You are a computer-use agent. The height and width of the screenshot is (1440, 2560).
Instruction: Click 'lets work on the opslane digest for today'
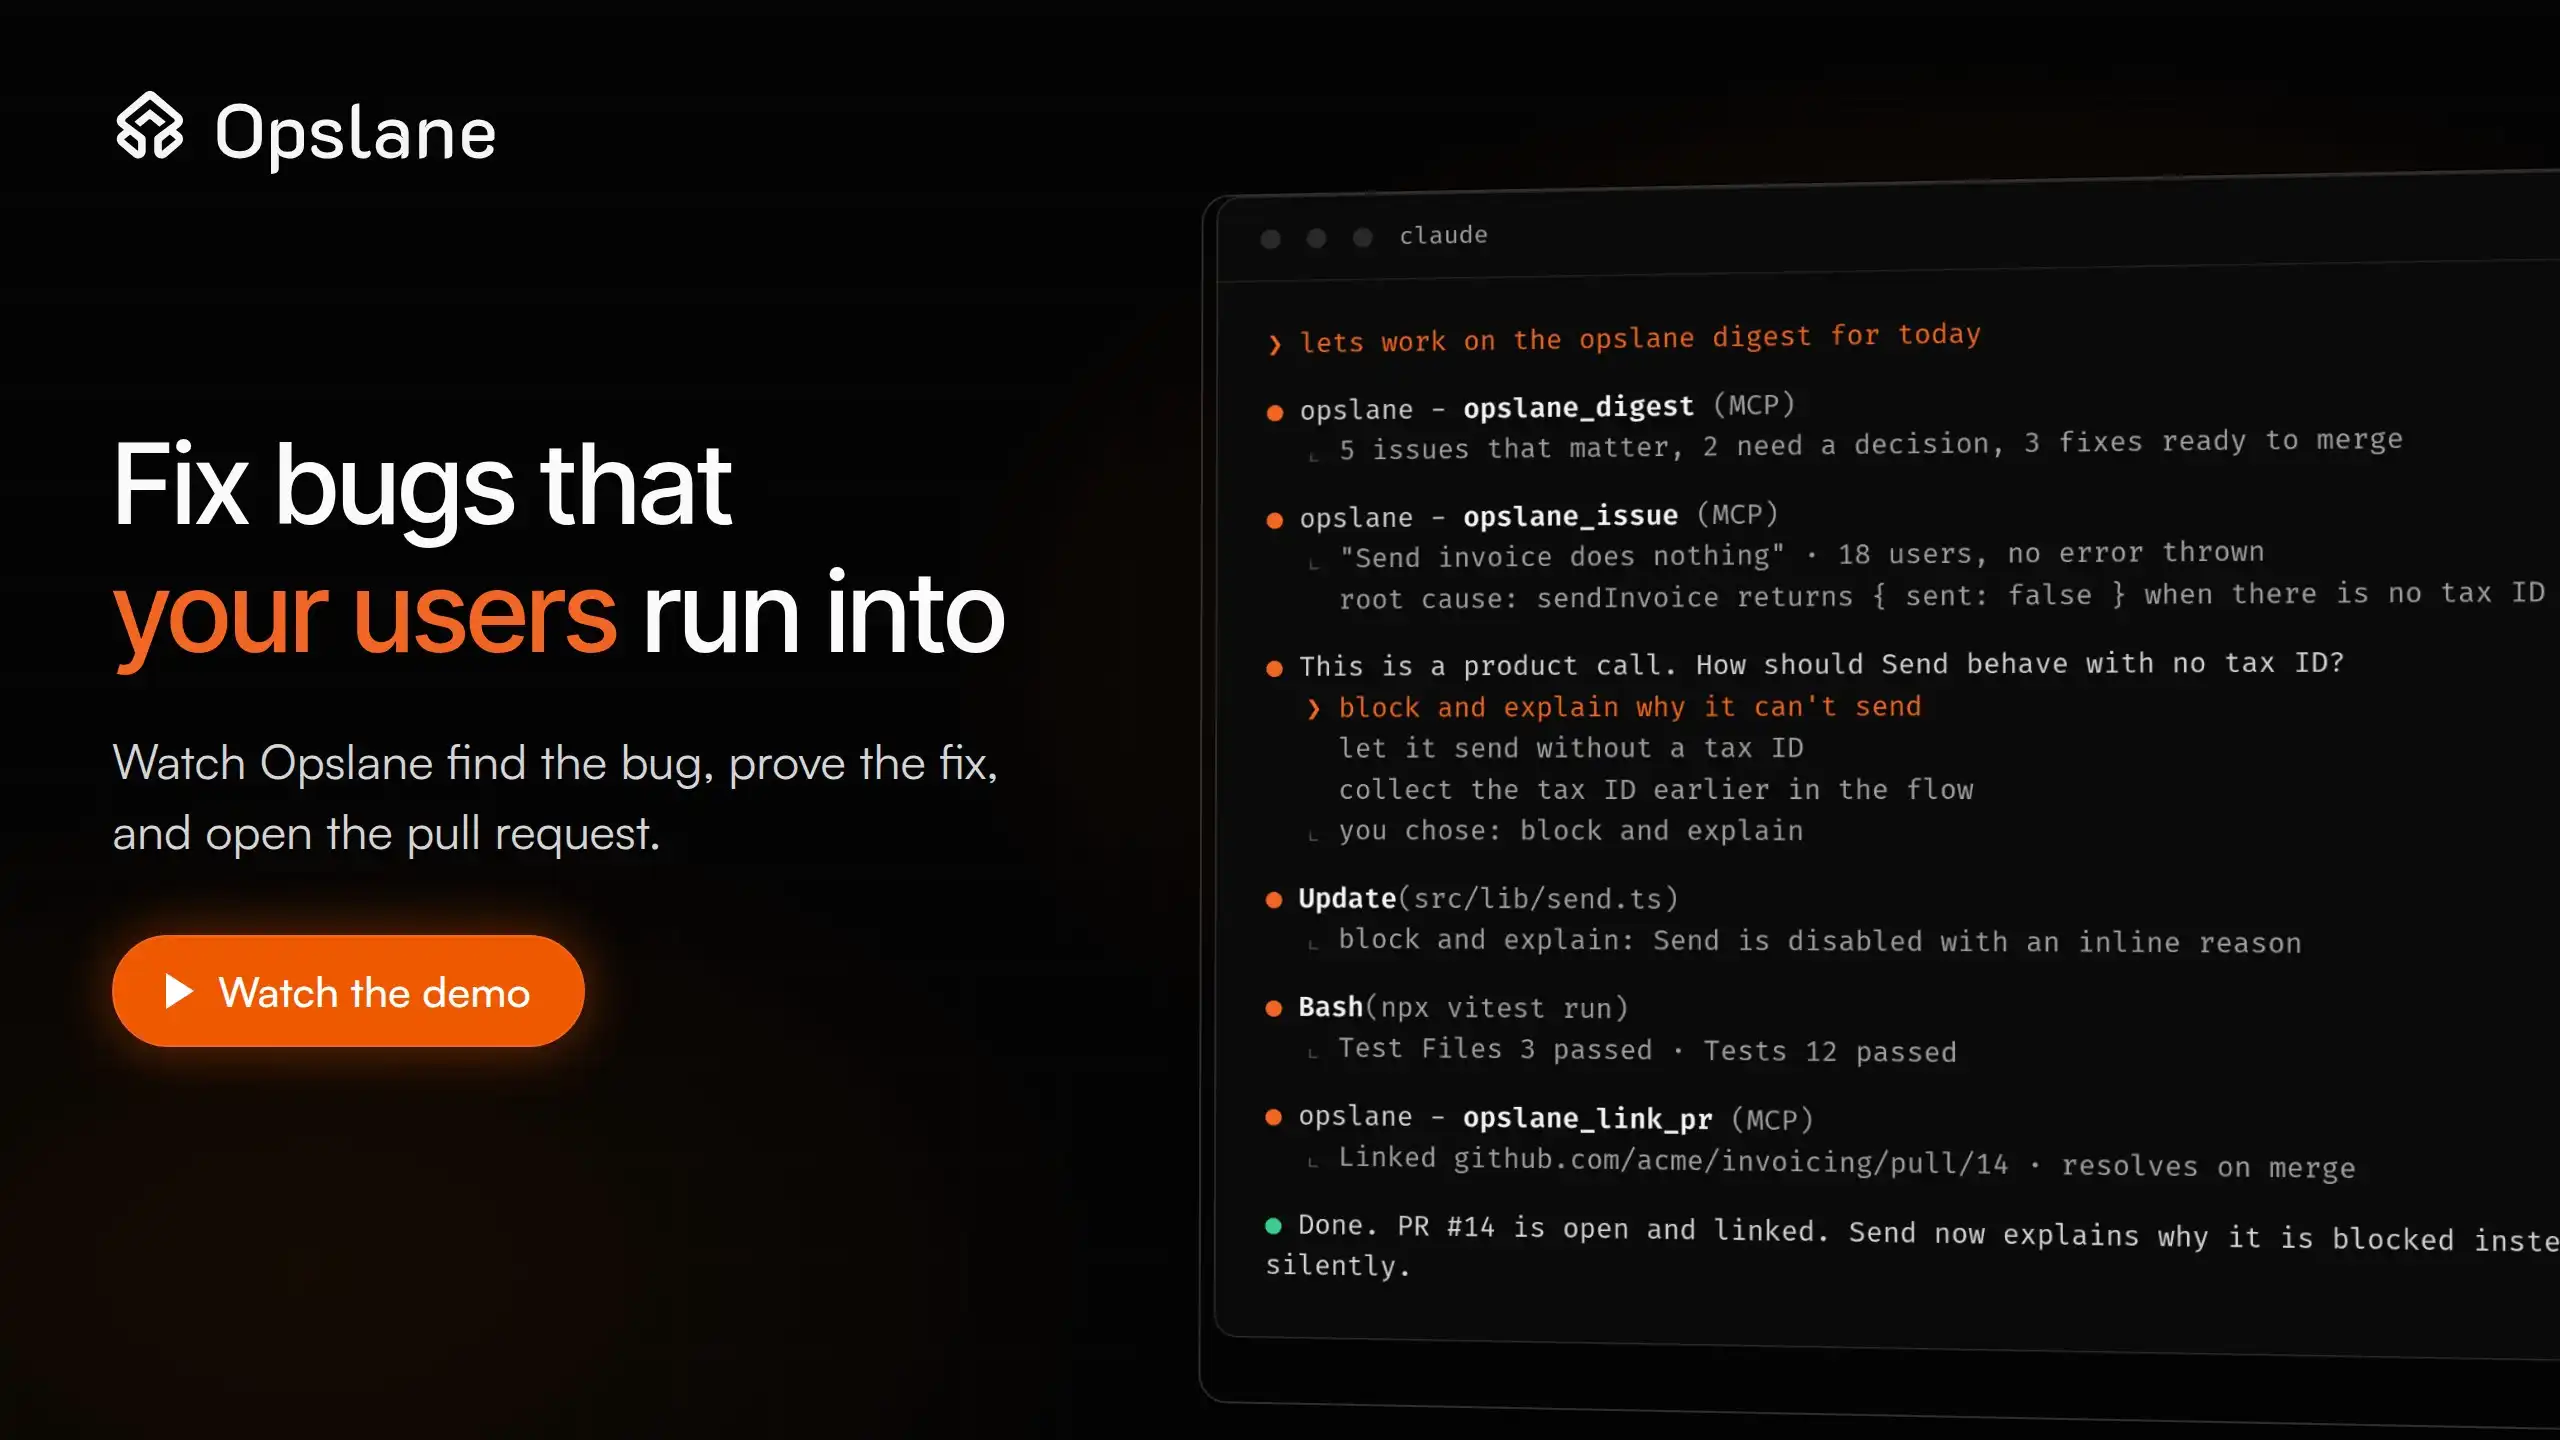[x=1640, y=338]
